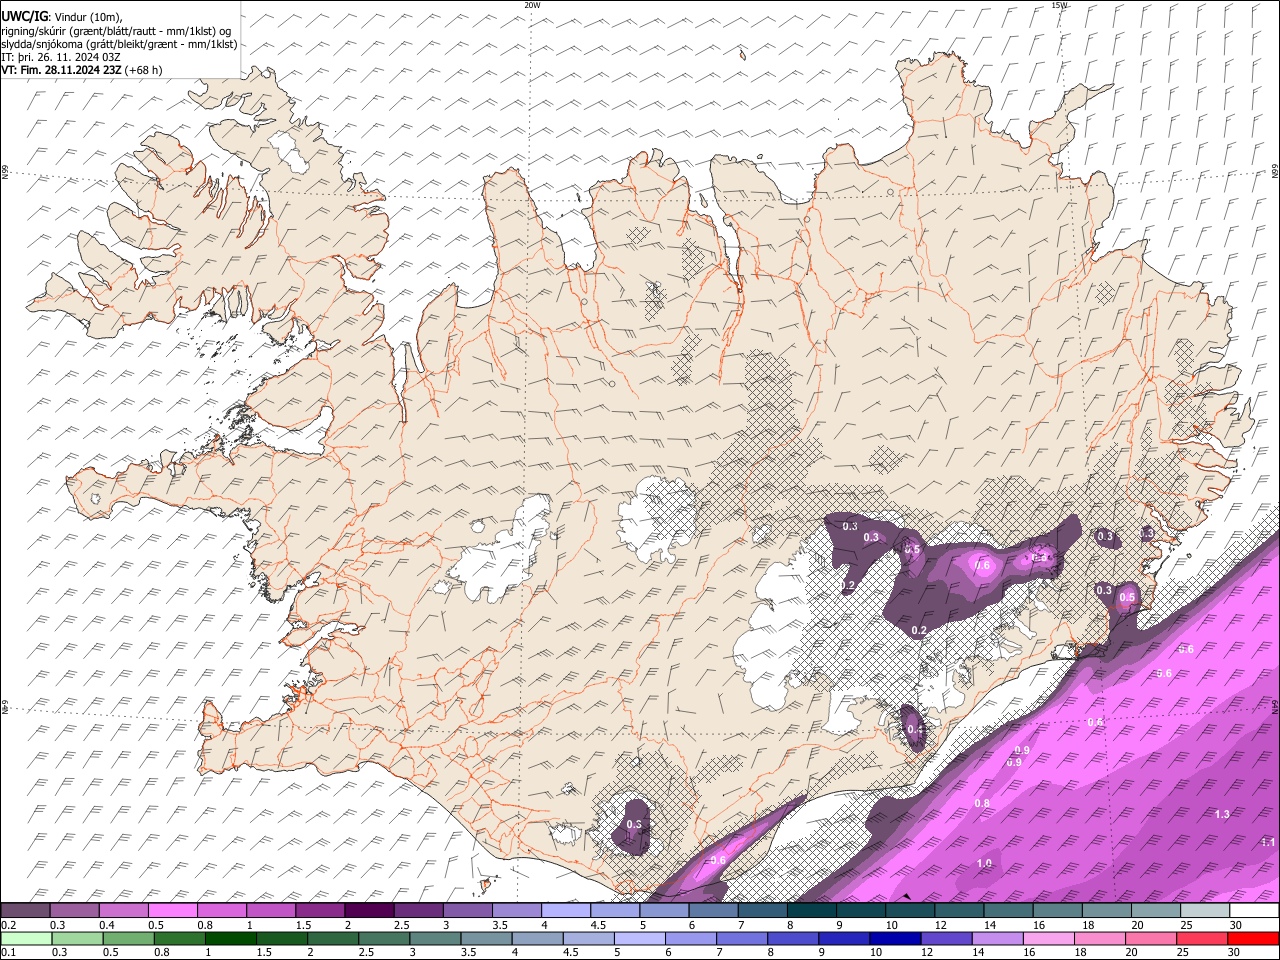1280x960 pixels.
Task: Select the bottom-row legend swatch starting at 0.5
Action: pos(128,938)
